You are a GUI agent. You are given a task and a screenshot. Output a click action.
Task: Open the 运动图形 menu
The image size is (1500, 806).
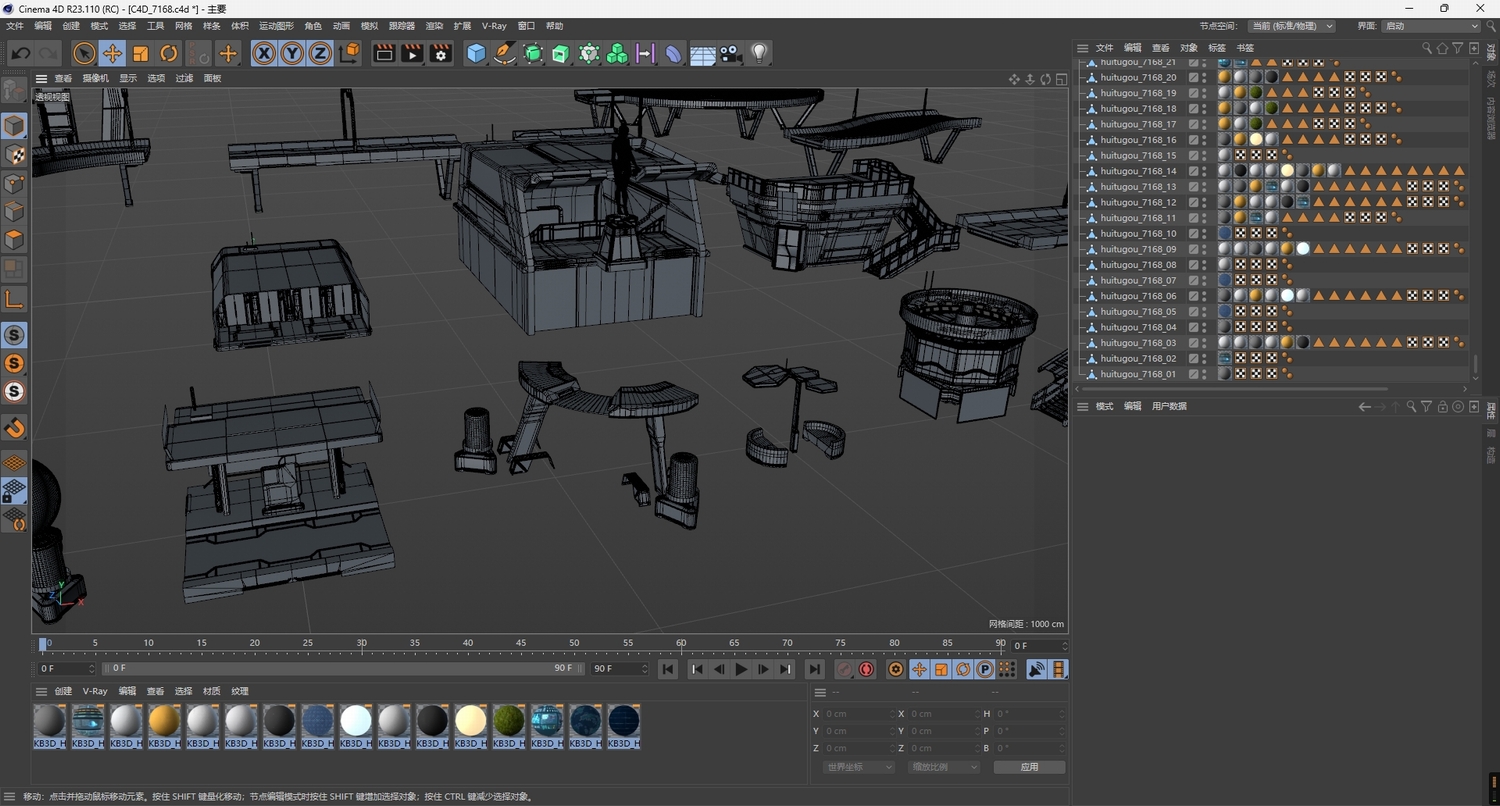click(276, 26)
